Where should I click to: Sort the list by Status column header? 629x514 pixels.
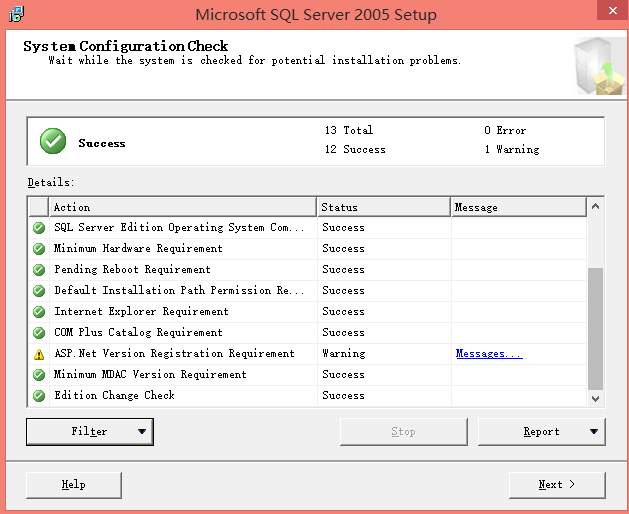point(383,207)
